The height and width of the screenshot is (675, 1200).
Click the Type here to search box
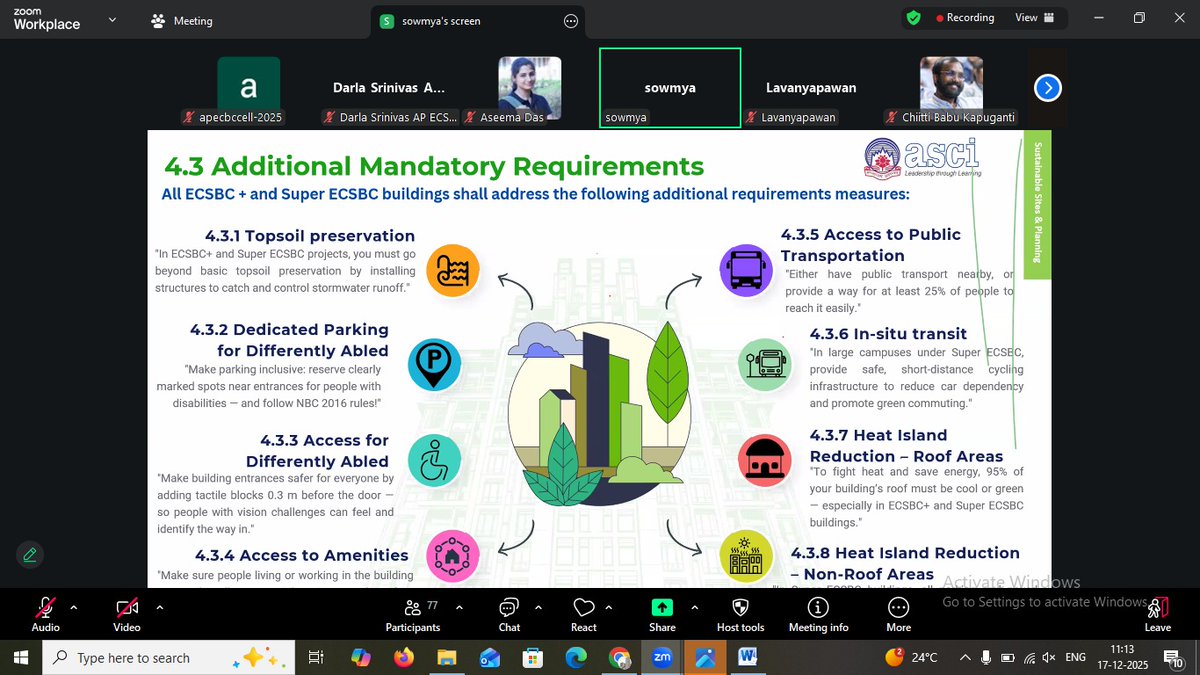tap(170, 657)
